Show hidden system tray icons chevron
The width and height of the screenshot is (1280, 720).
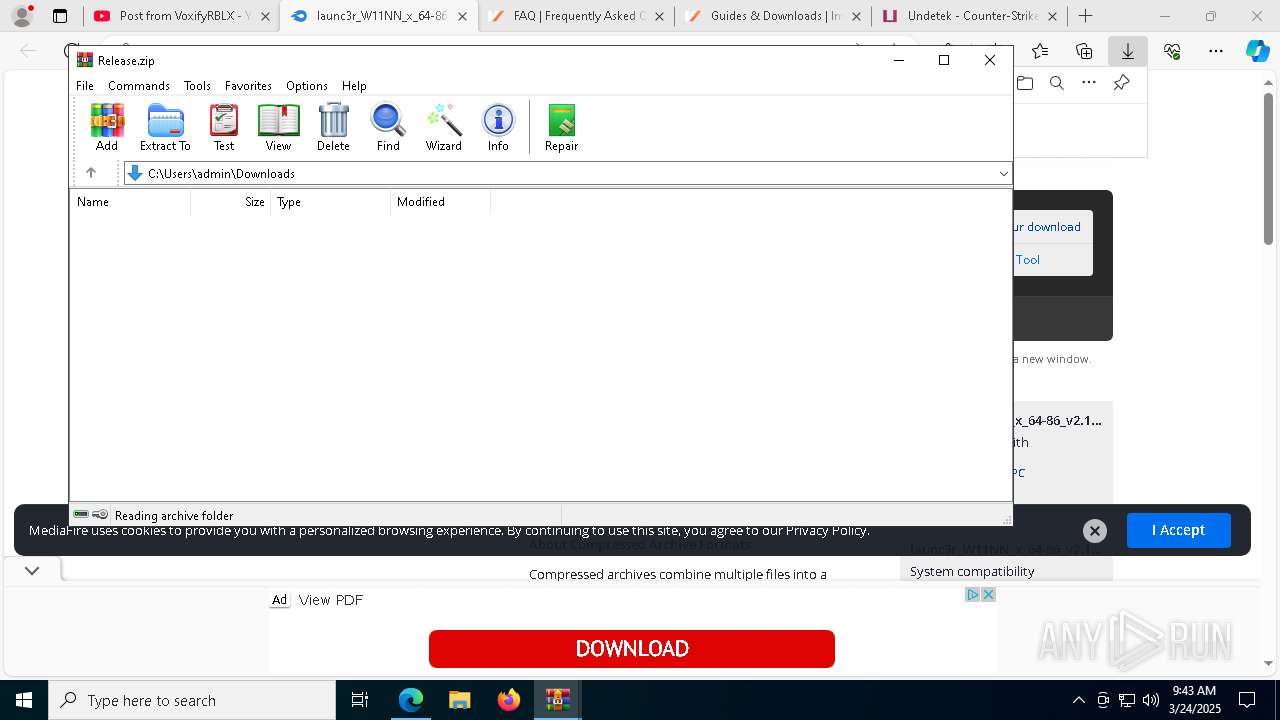coord(1078,700)
